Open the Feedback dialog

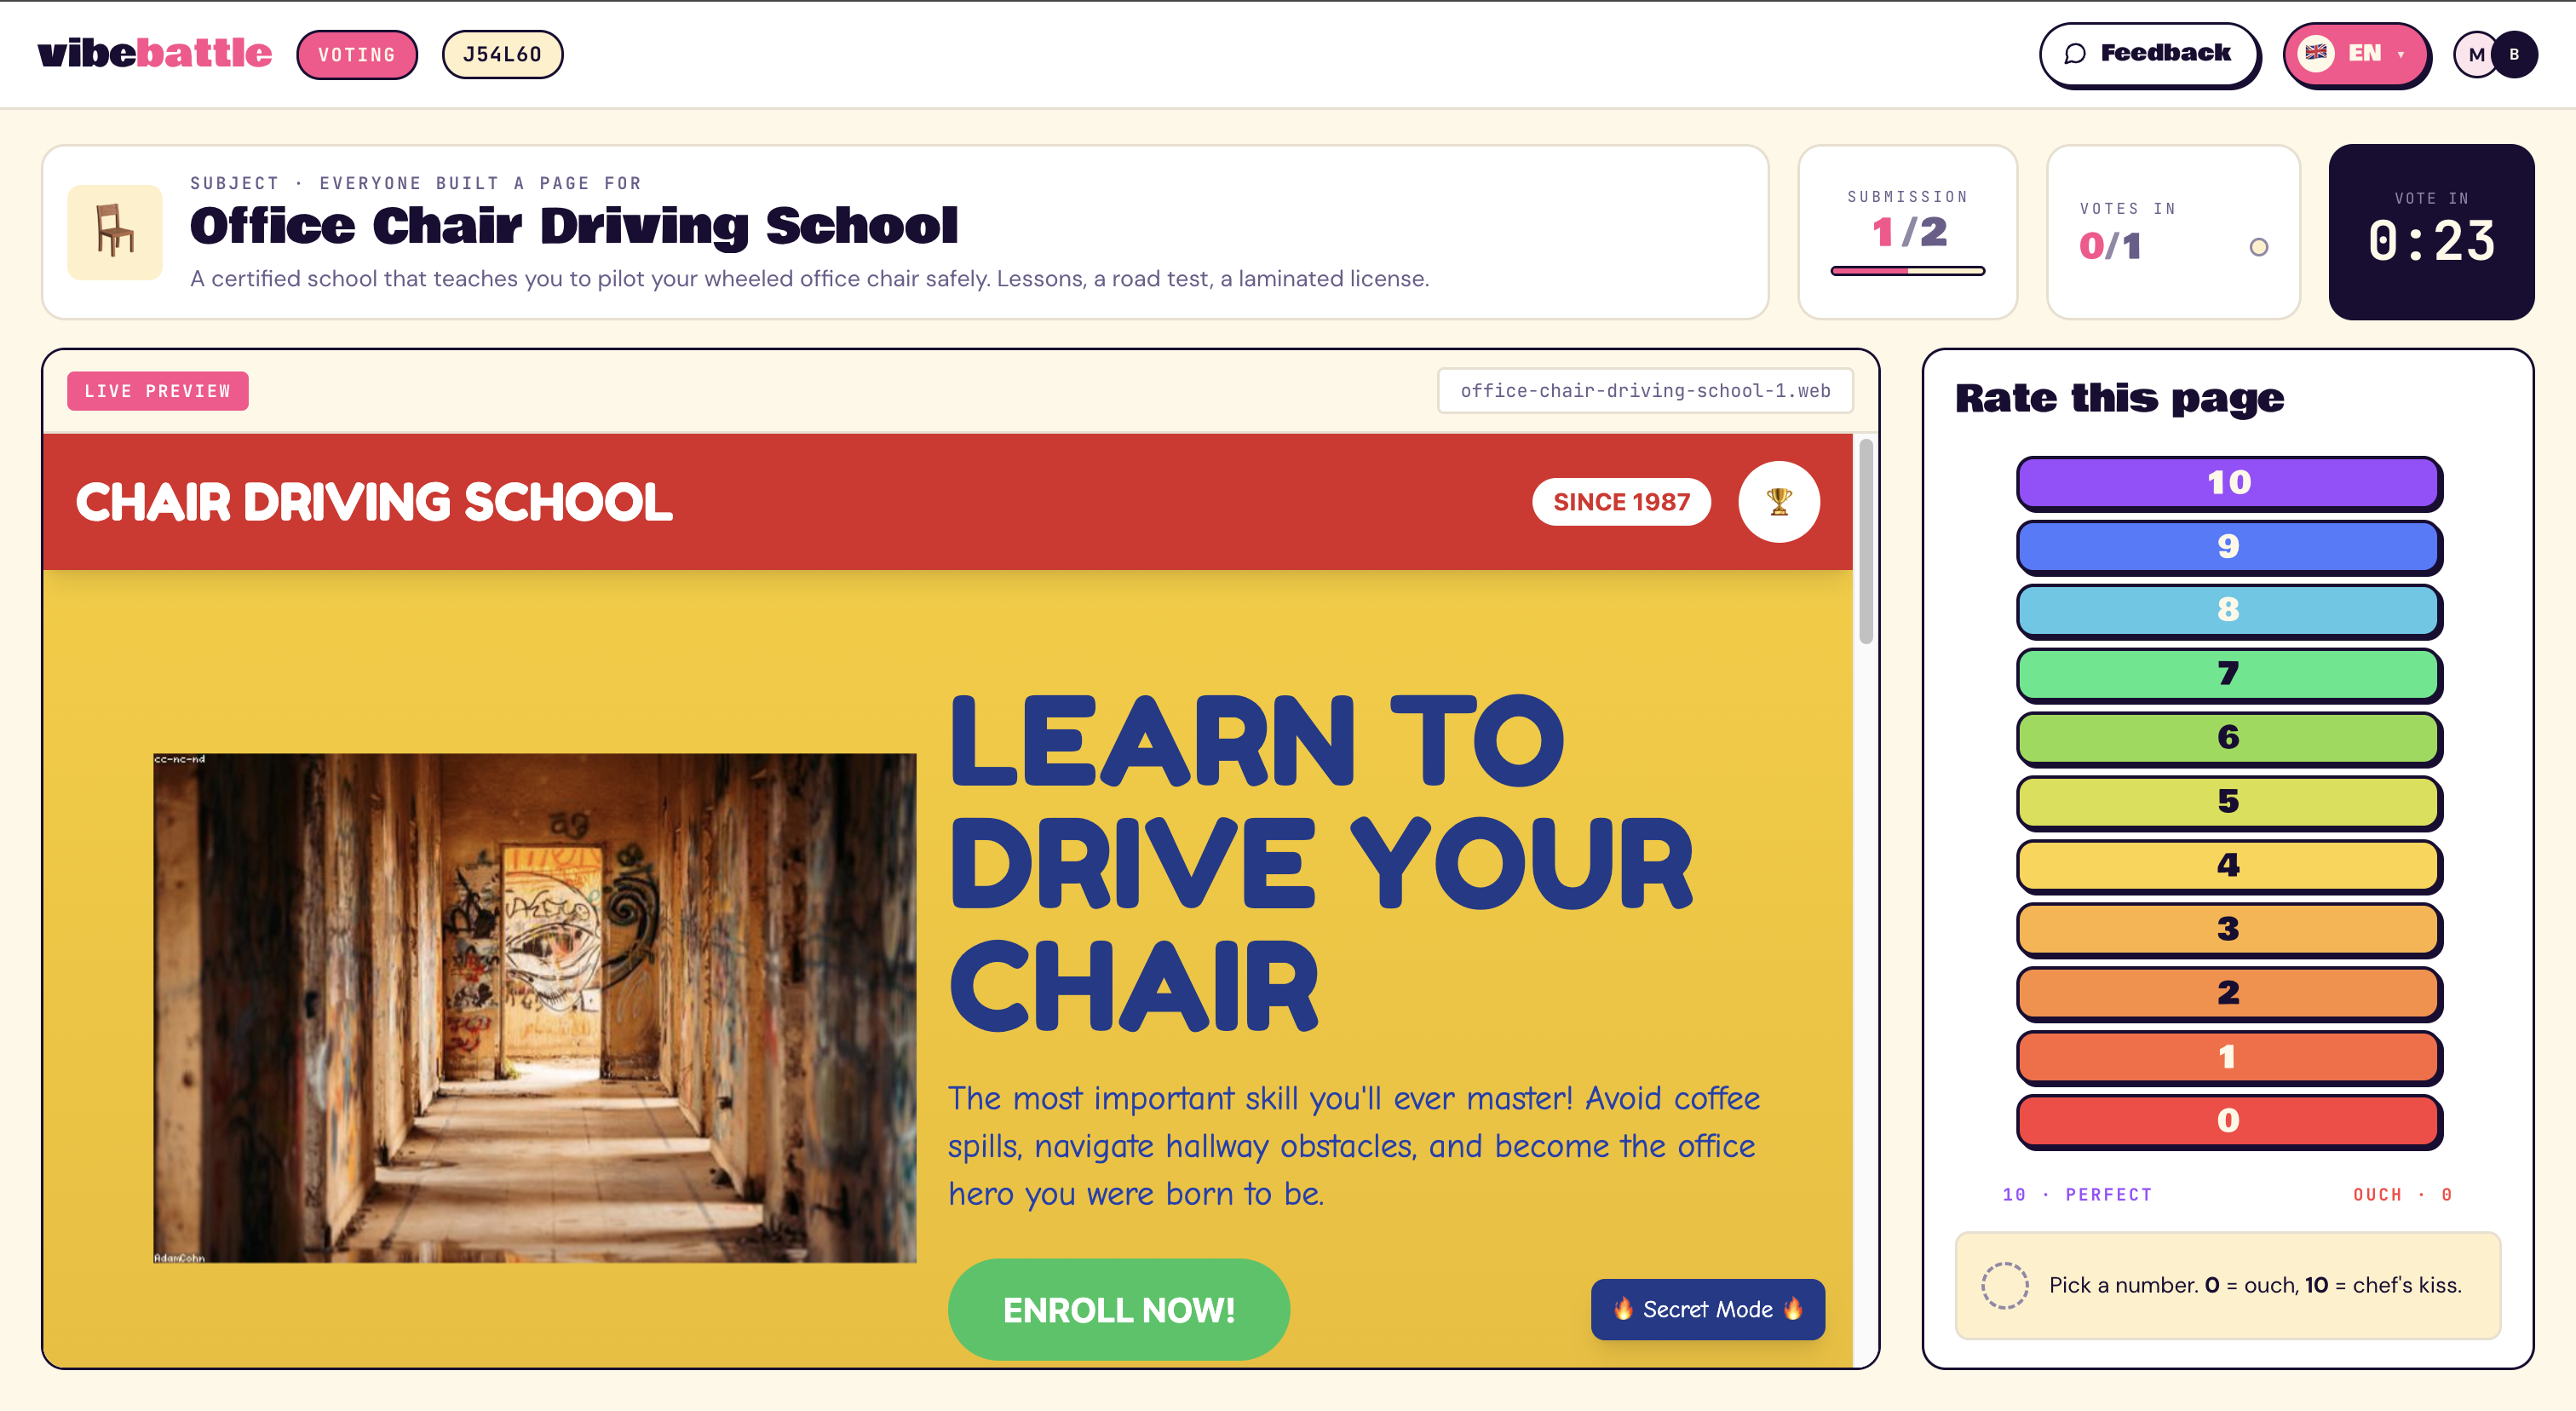(2149, 54)
